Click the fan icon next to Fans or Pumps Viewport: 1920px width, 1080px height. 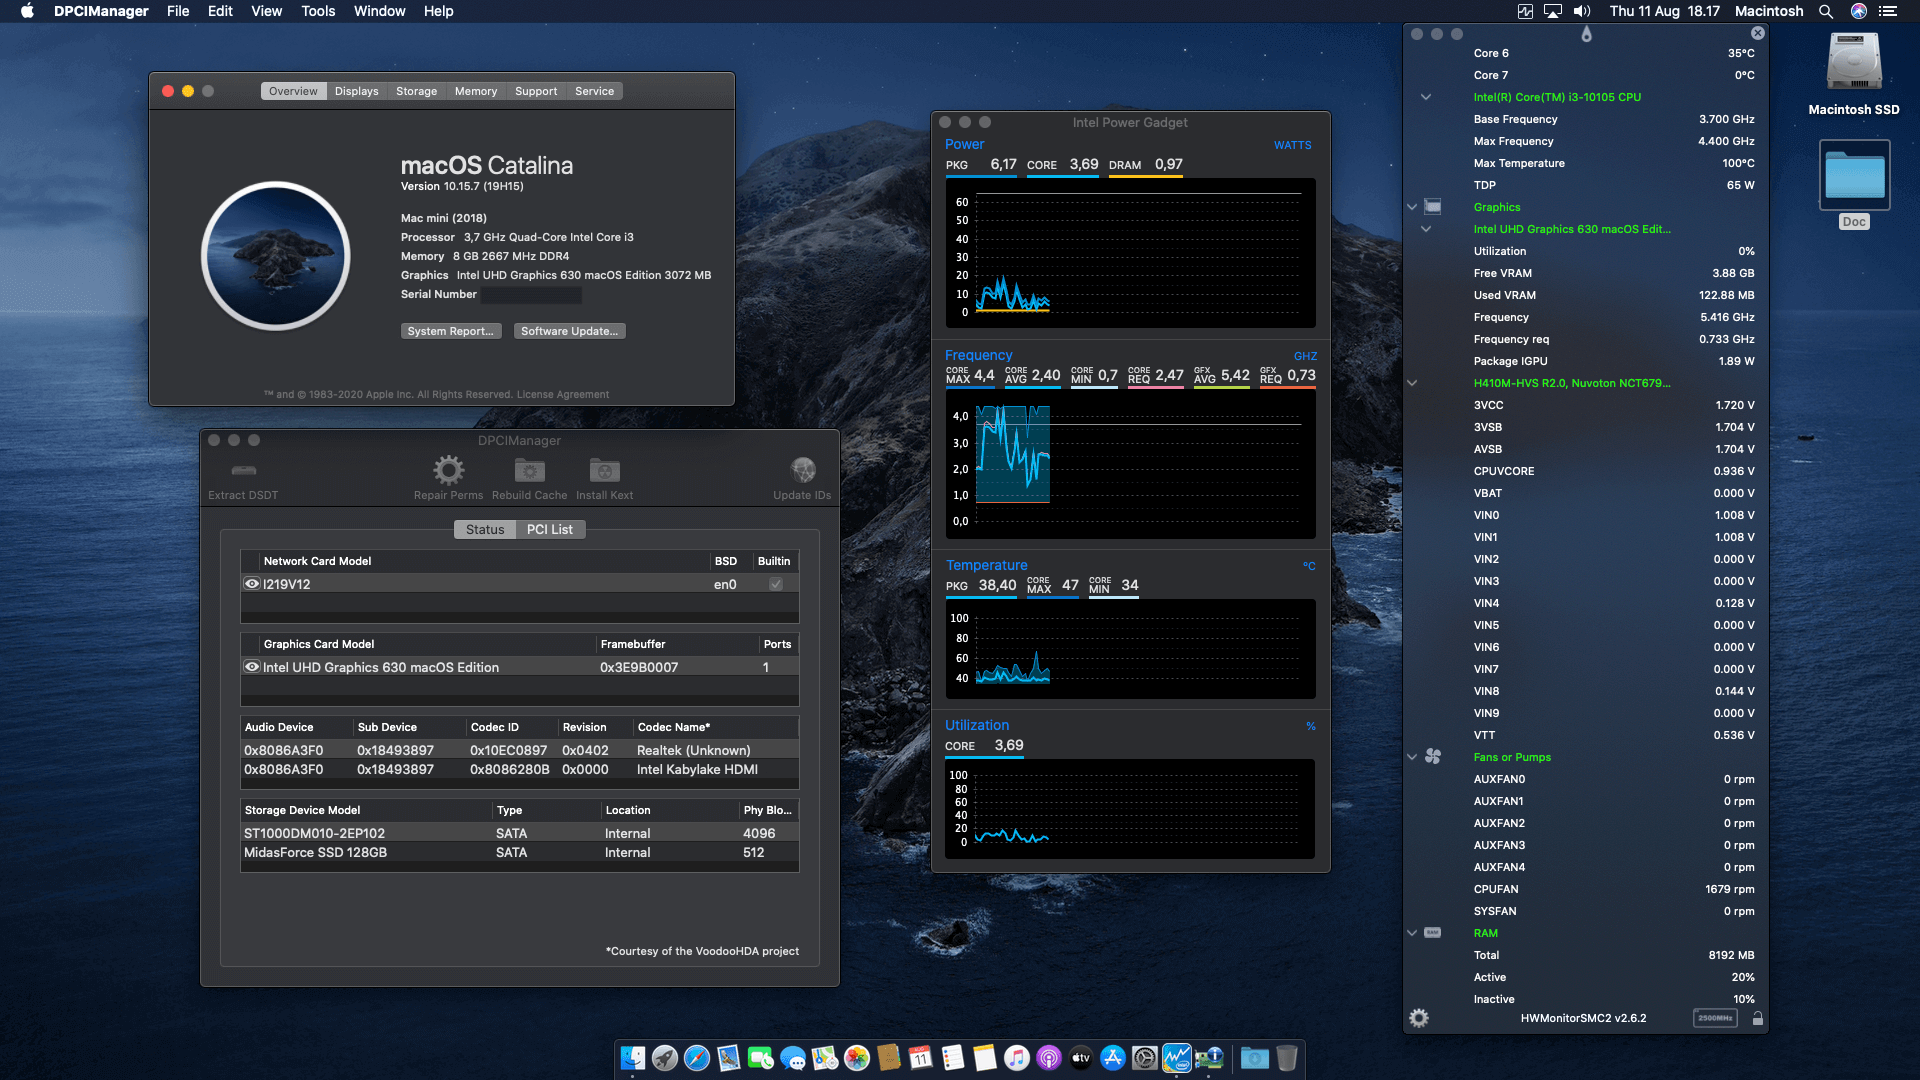click(x=1434, y=757)
